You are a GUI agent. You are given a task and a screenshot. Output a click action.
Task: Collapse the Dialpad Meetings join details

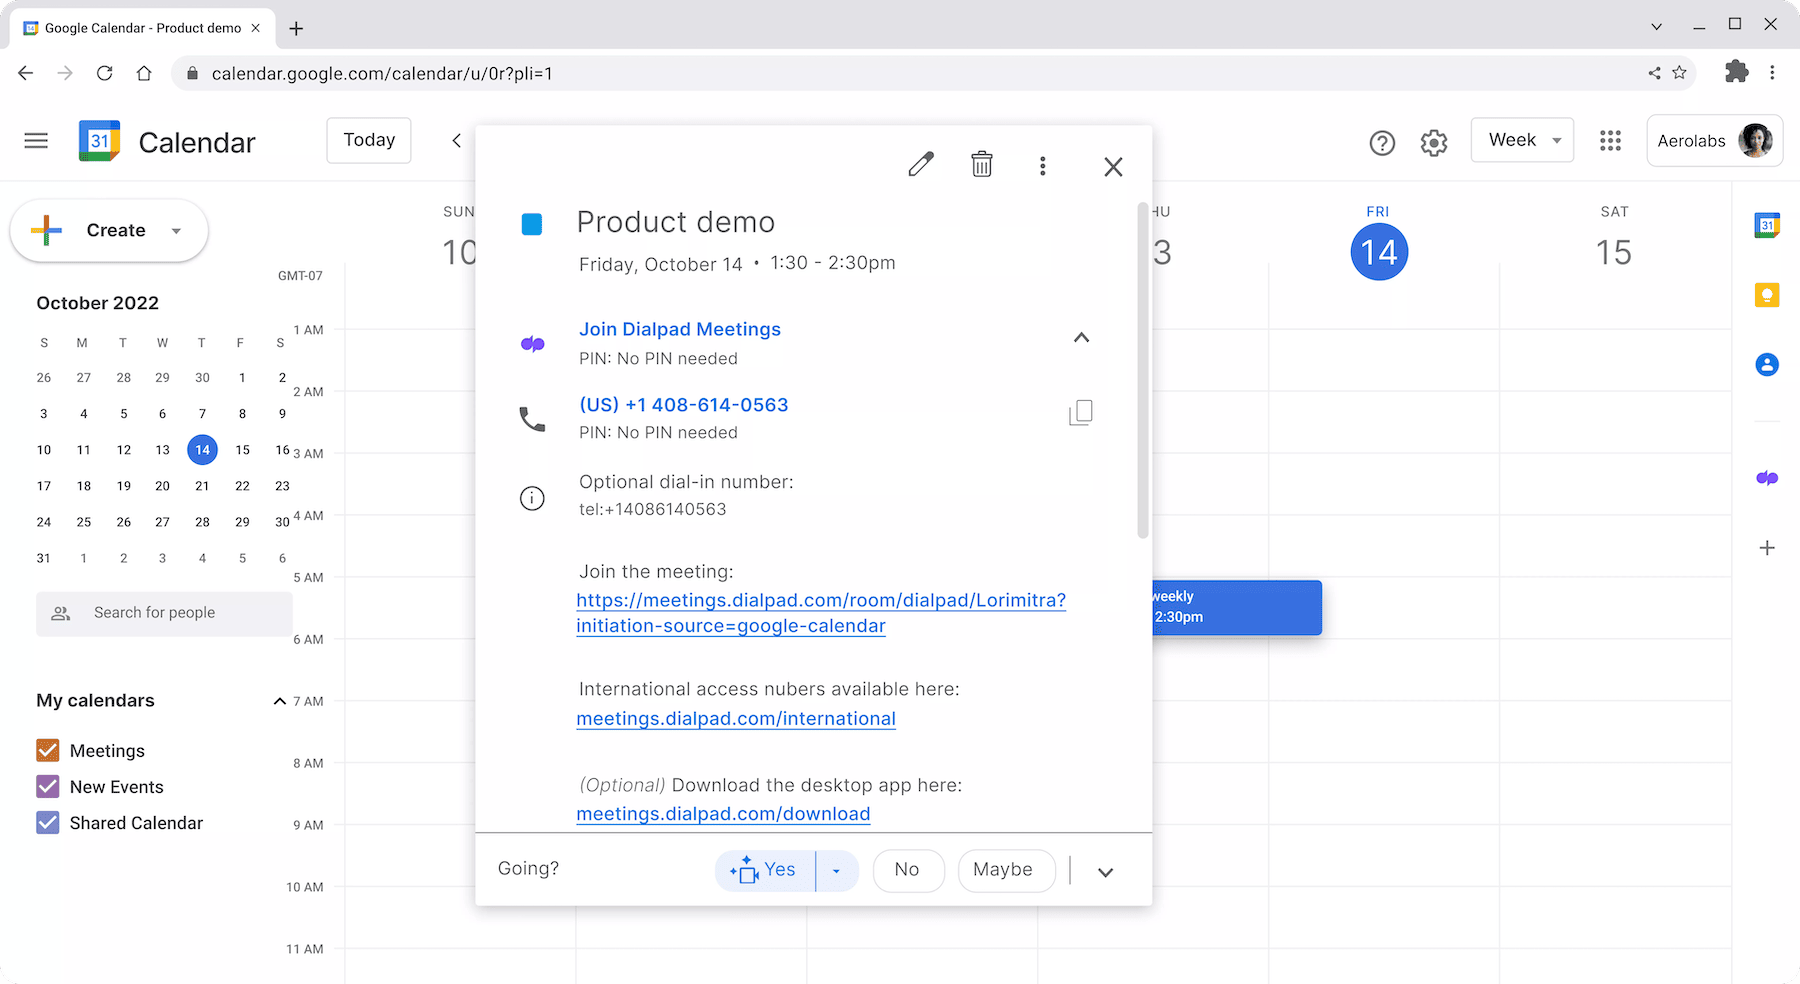click(x=1081, y=337)
